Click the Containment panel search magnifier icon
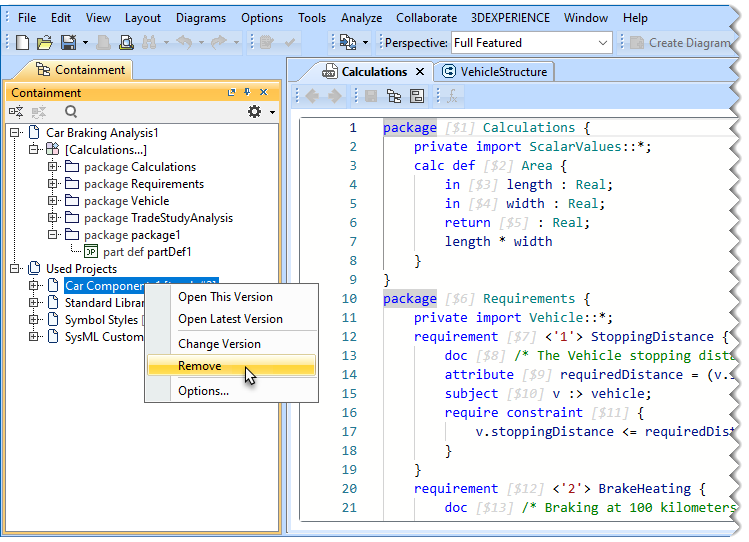 tap(71, 113)
